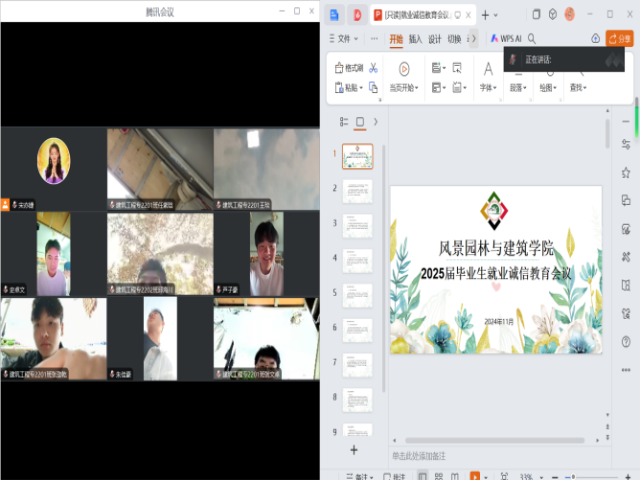
Task: Click the orange 分享 share button
Action: click(619, 39)
